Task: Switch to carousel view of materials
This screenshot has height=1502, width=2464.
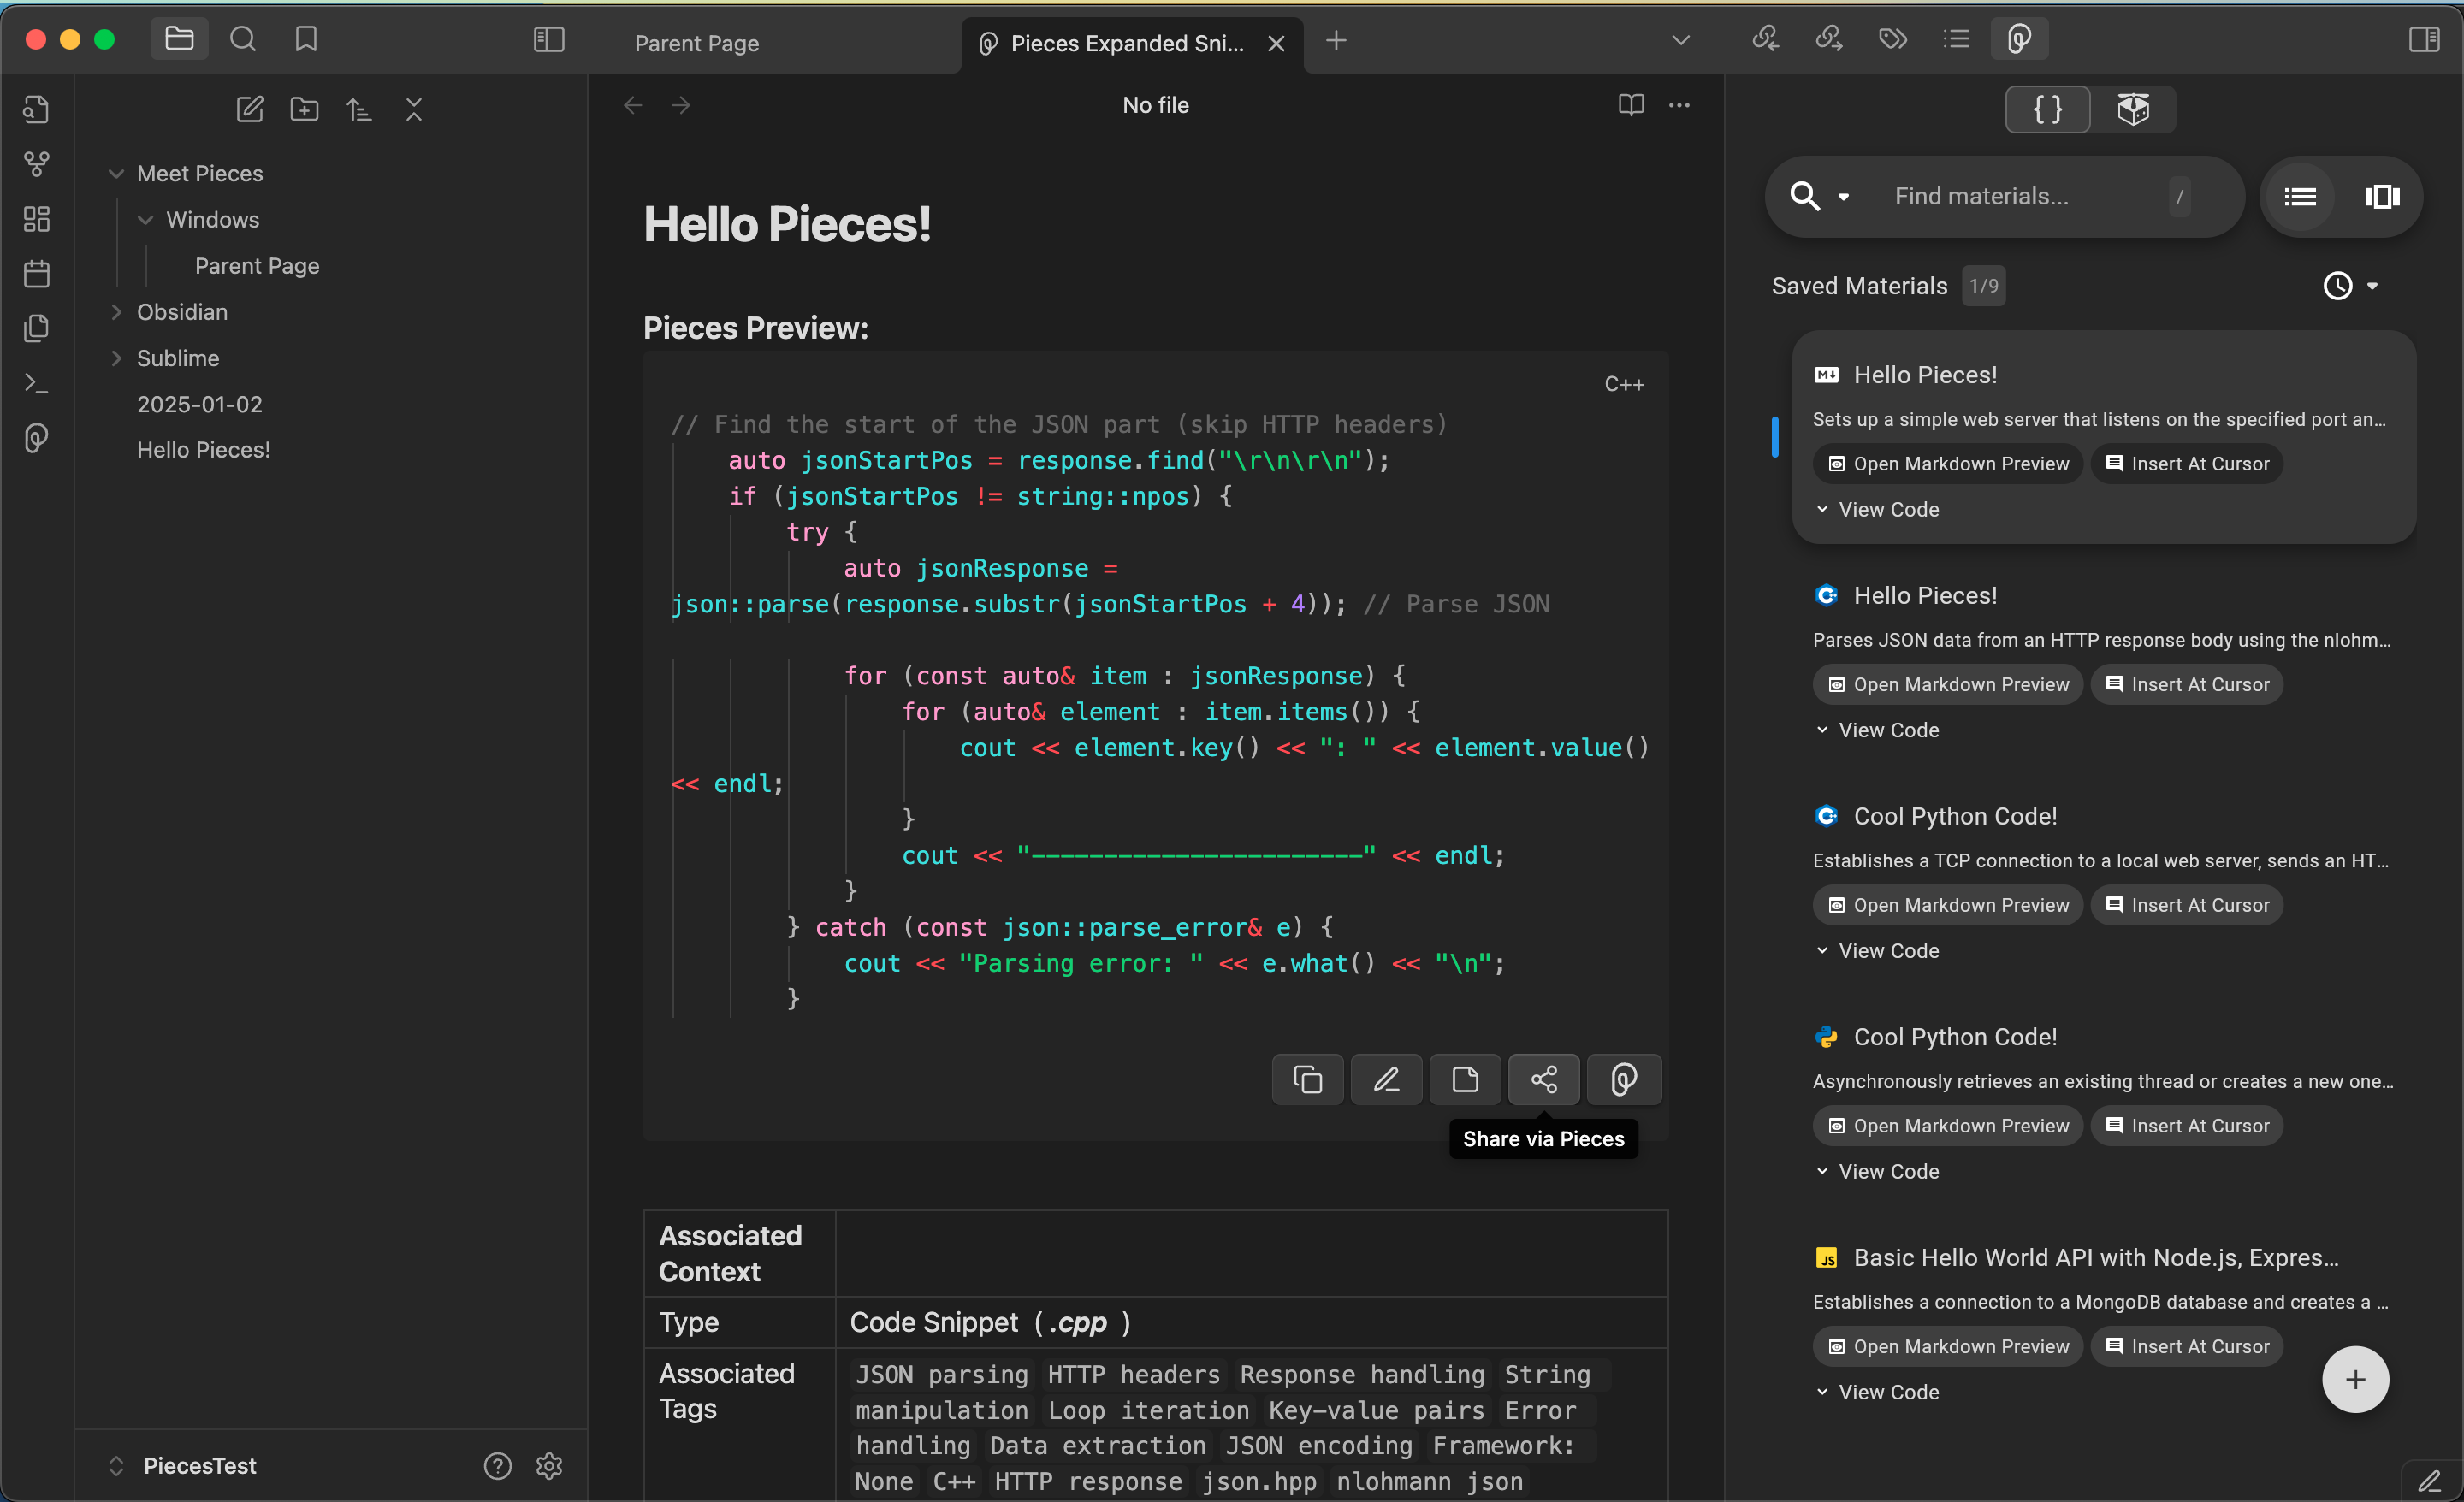Action: tap(2382, 197)
